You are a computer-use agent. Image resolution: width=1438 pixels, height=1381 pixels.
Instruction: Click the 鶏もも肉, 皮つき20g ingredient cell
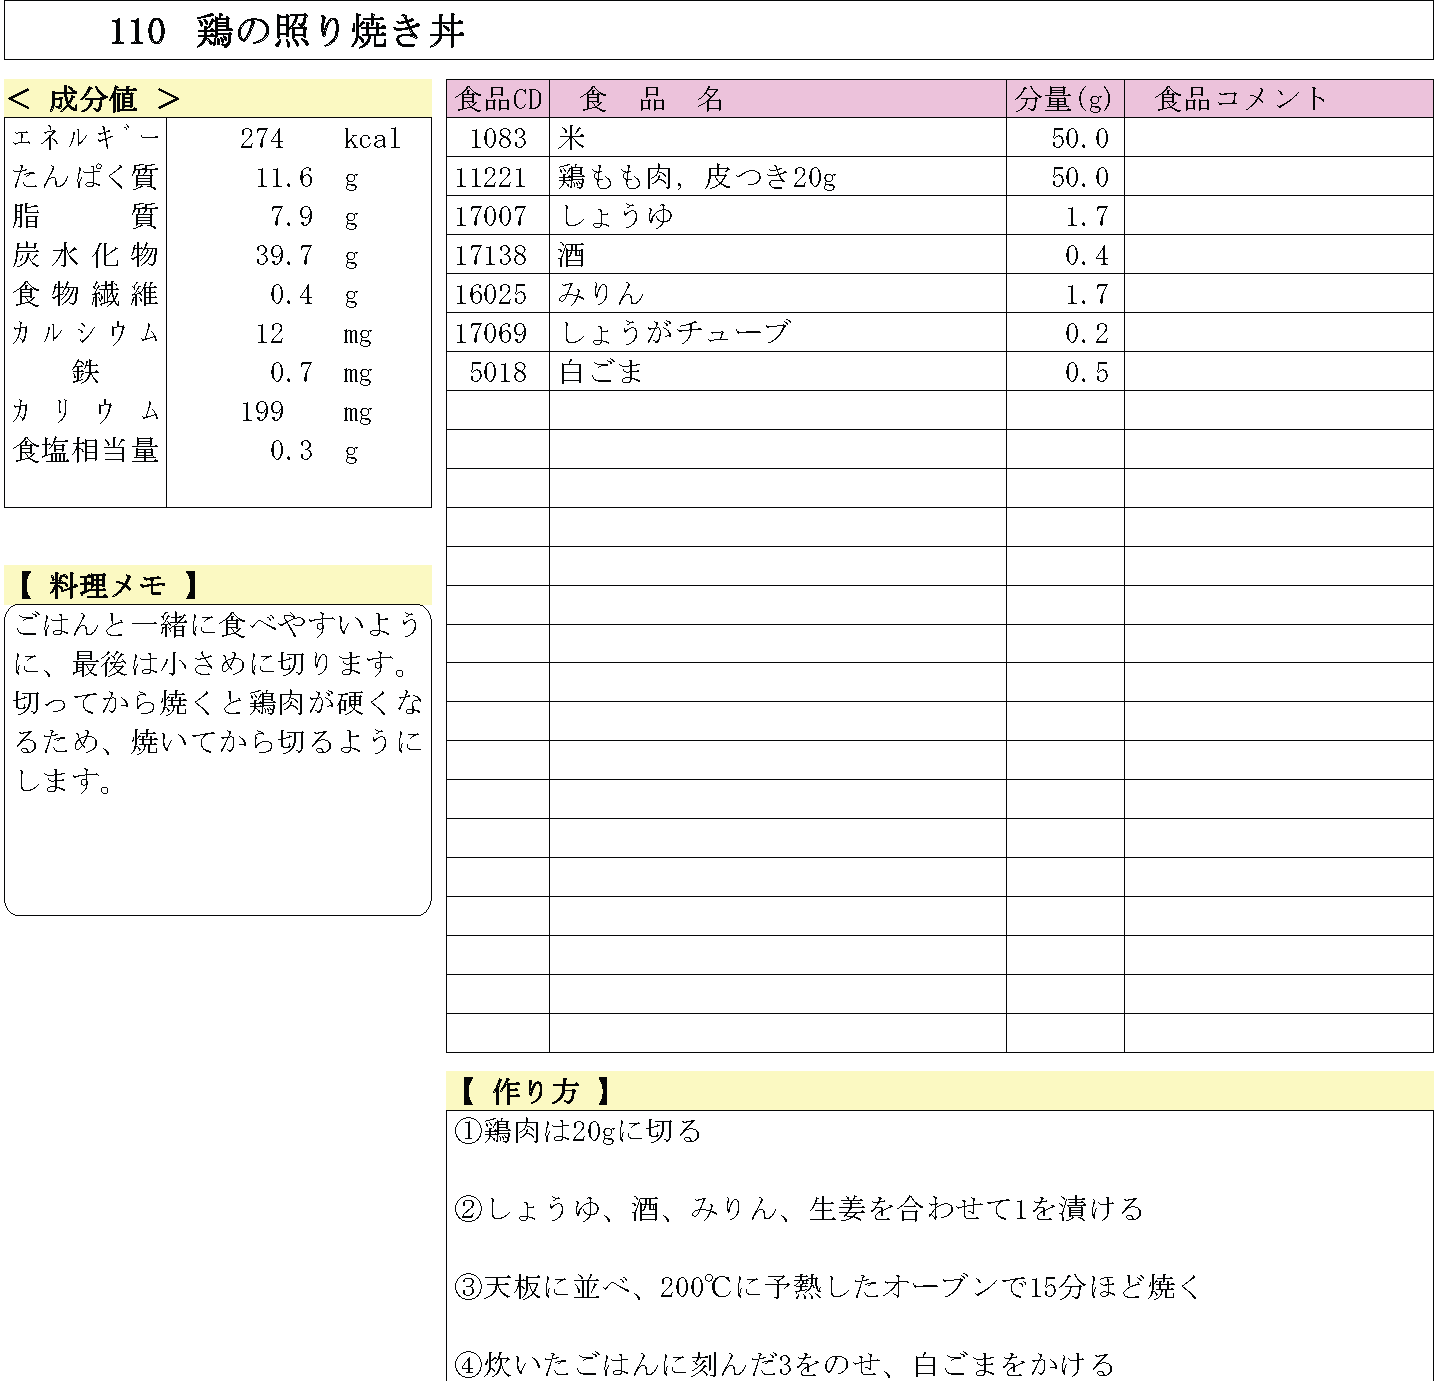[697, 177]
